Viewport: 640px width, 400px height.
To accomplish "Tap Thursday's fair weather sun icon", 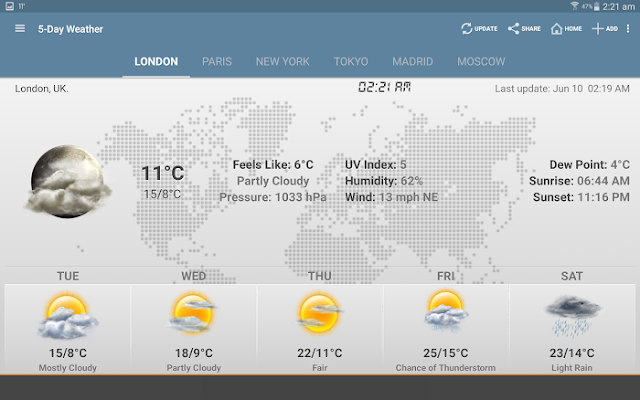I will [319, 313].
